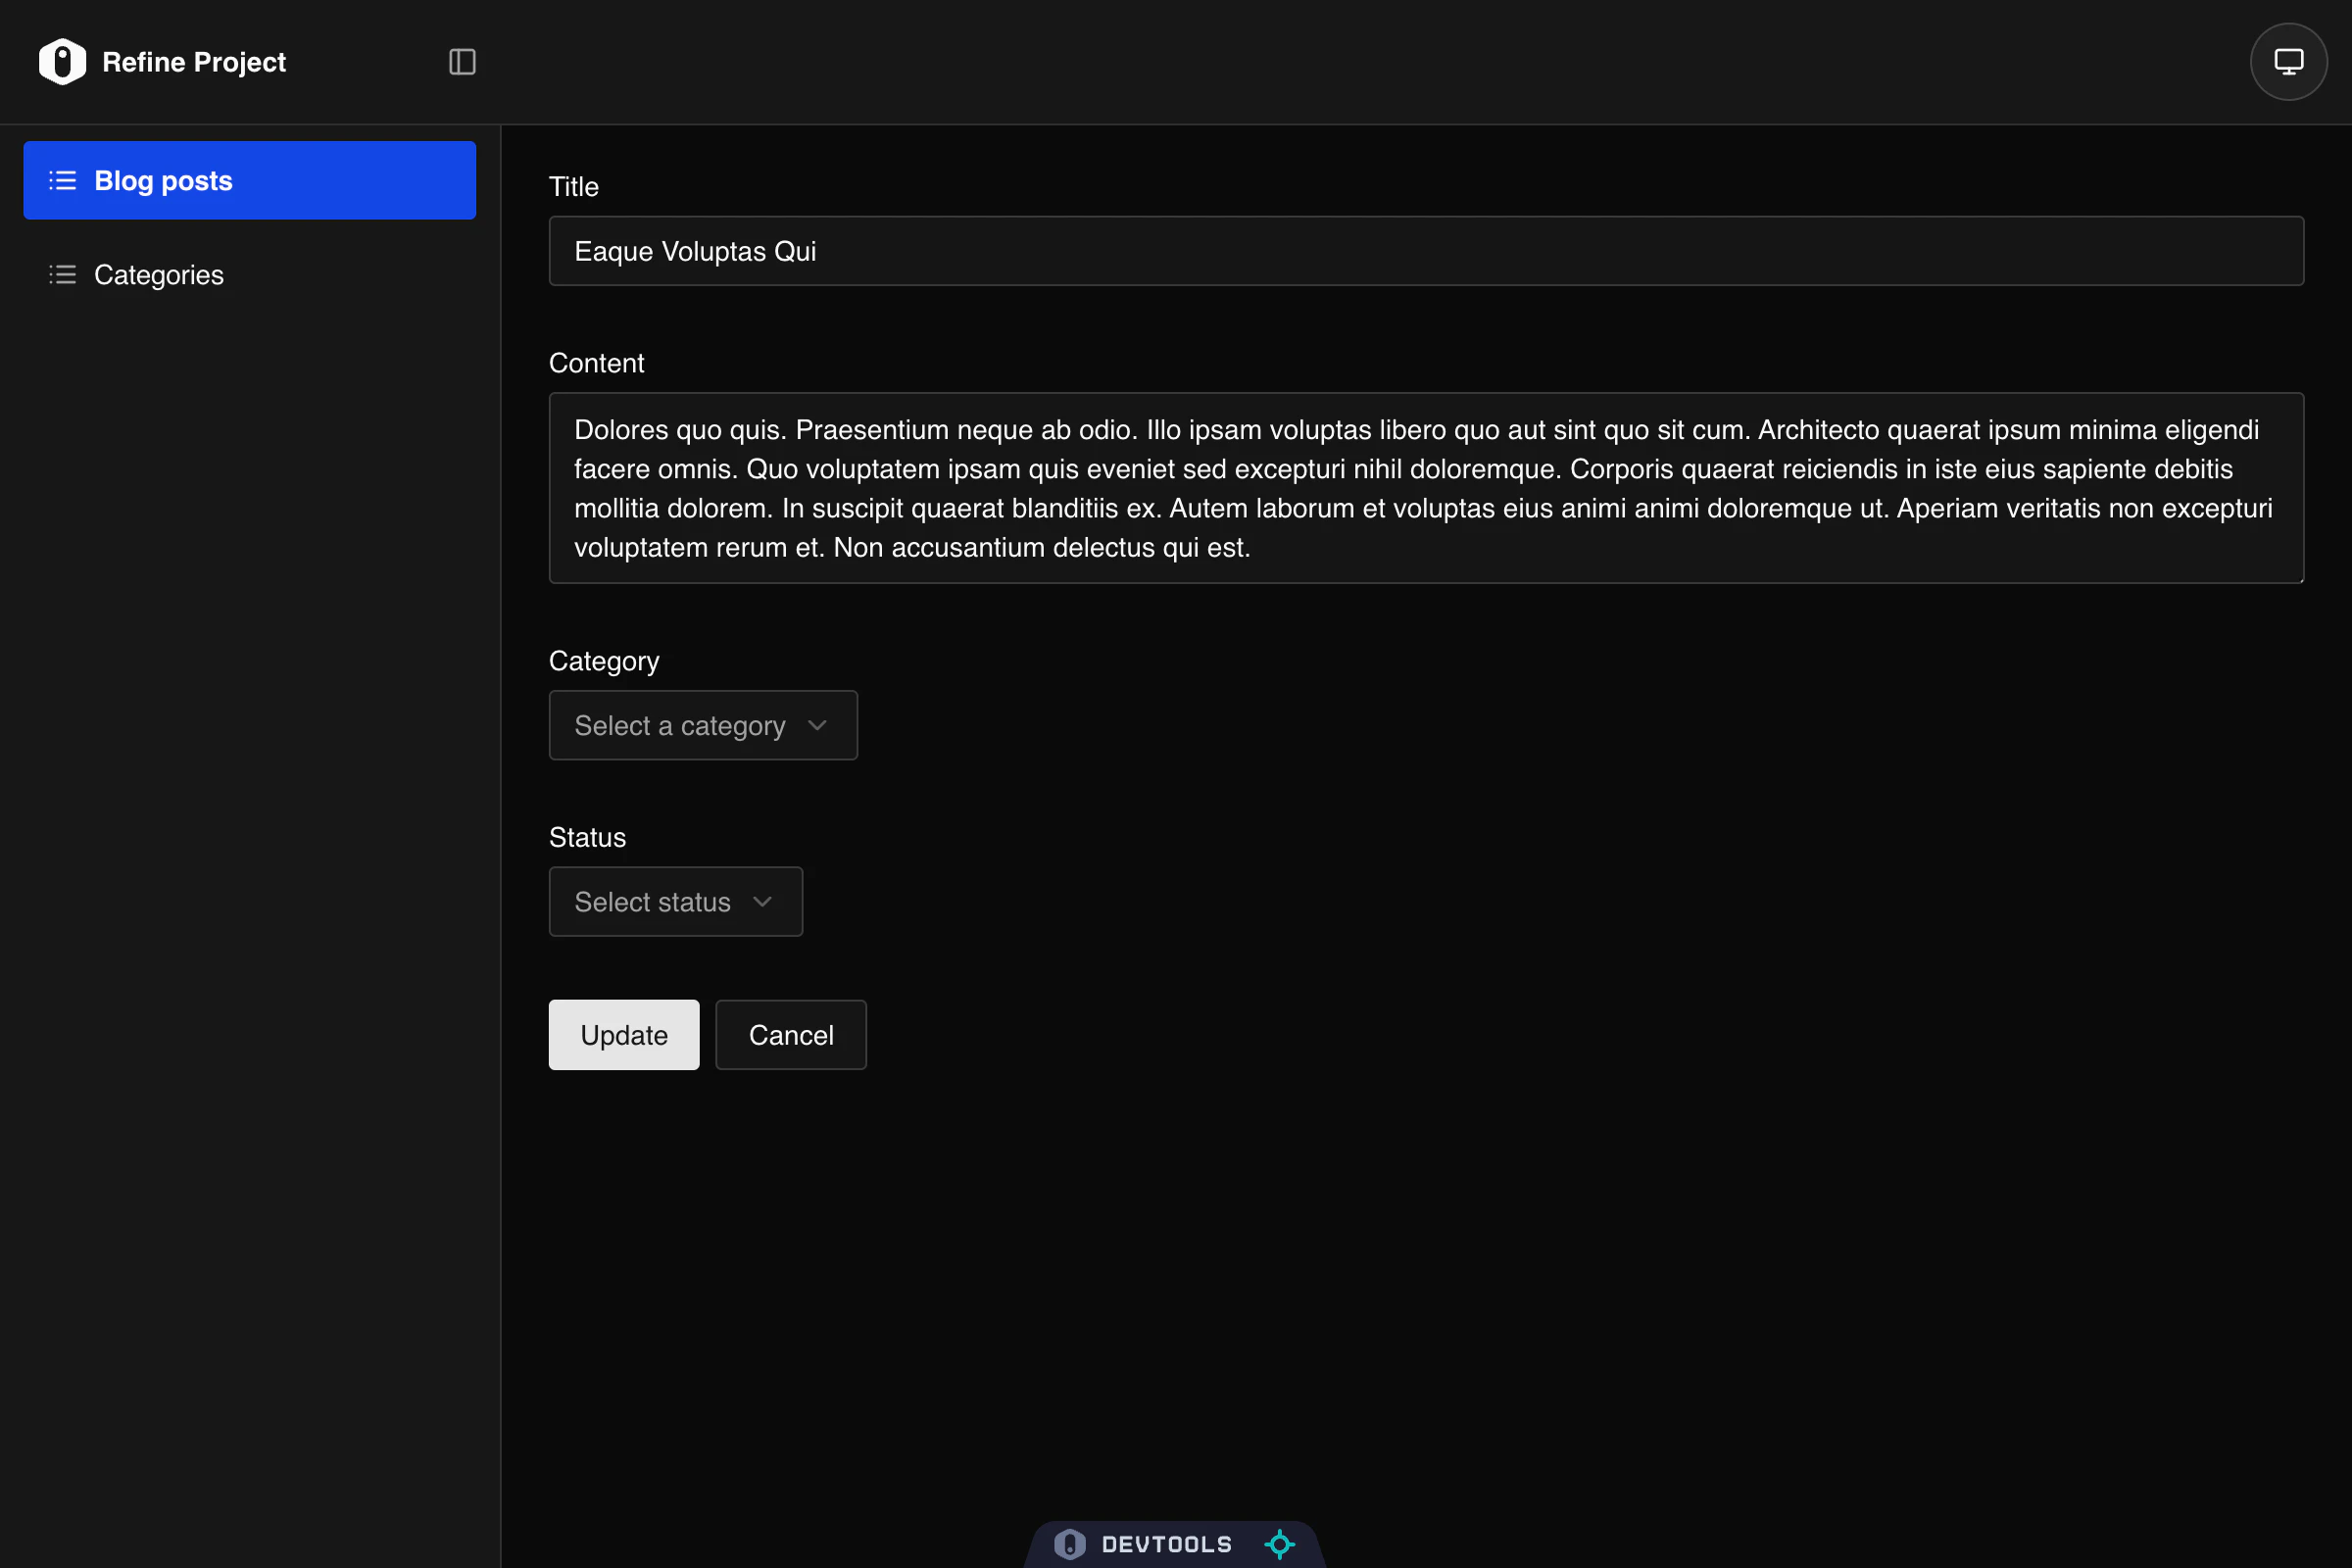Cancel editing with the Cancel button
The width and height of the screenshot is (2352, 1568).
[790, 1034]
